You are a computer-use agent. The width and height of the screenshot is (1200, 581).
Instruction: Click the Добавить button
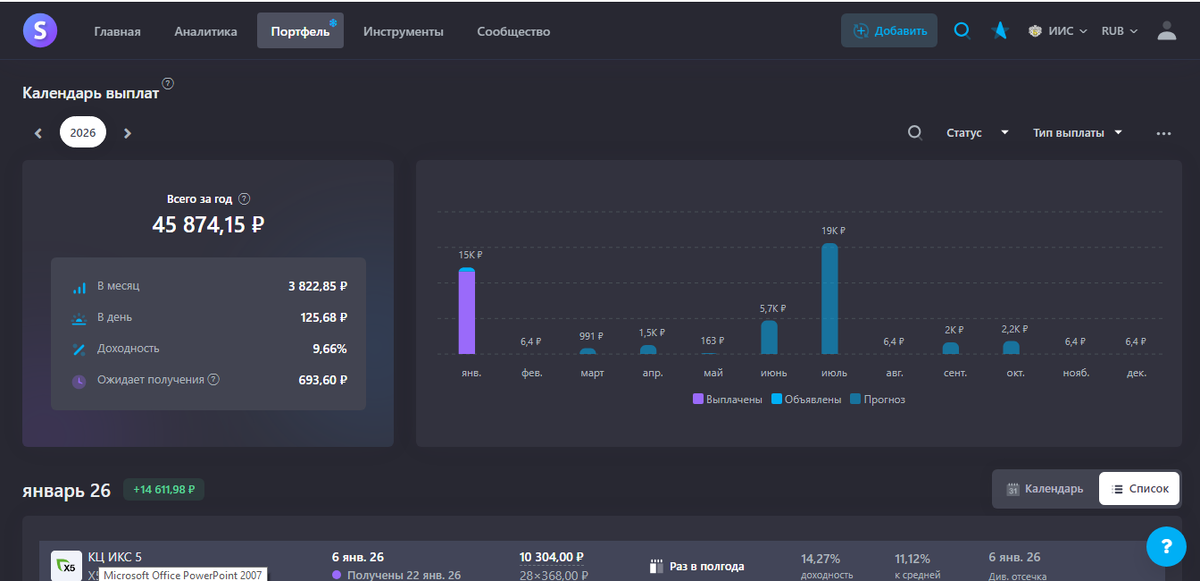[x=889, y=31]
